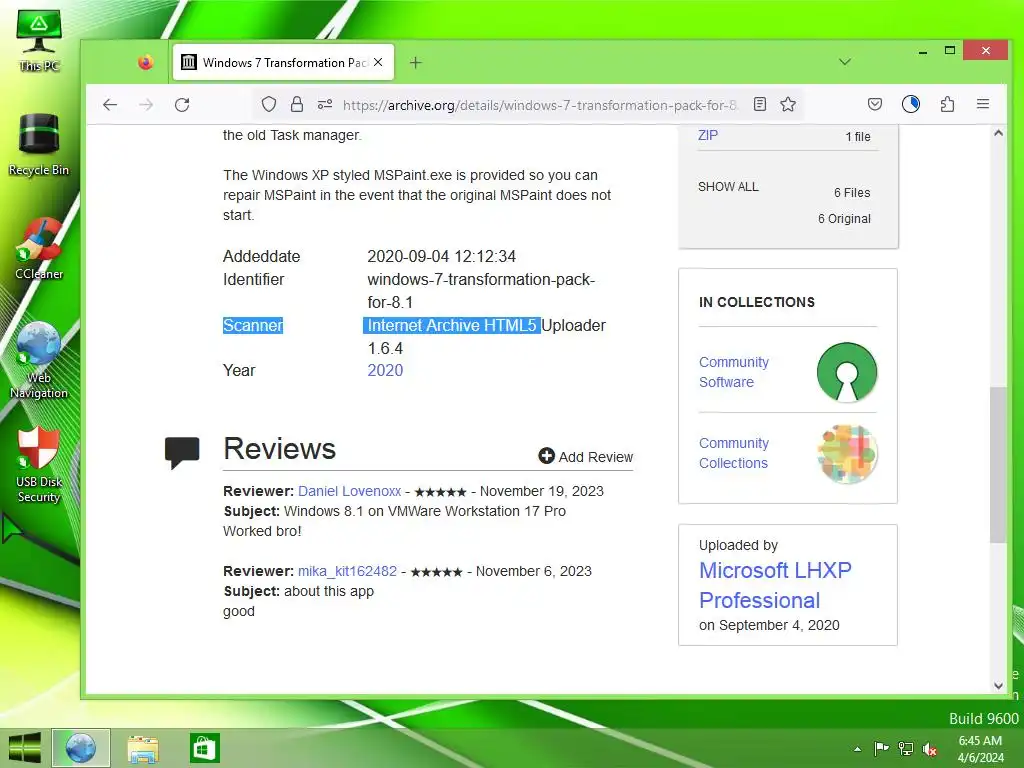This screenshot has height=768, width=1024.
Task: Open reviewer mika_kit162482 profile
Action: pyautogui.click(x=347, y=571)
